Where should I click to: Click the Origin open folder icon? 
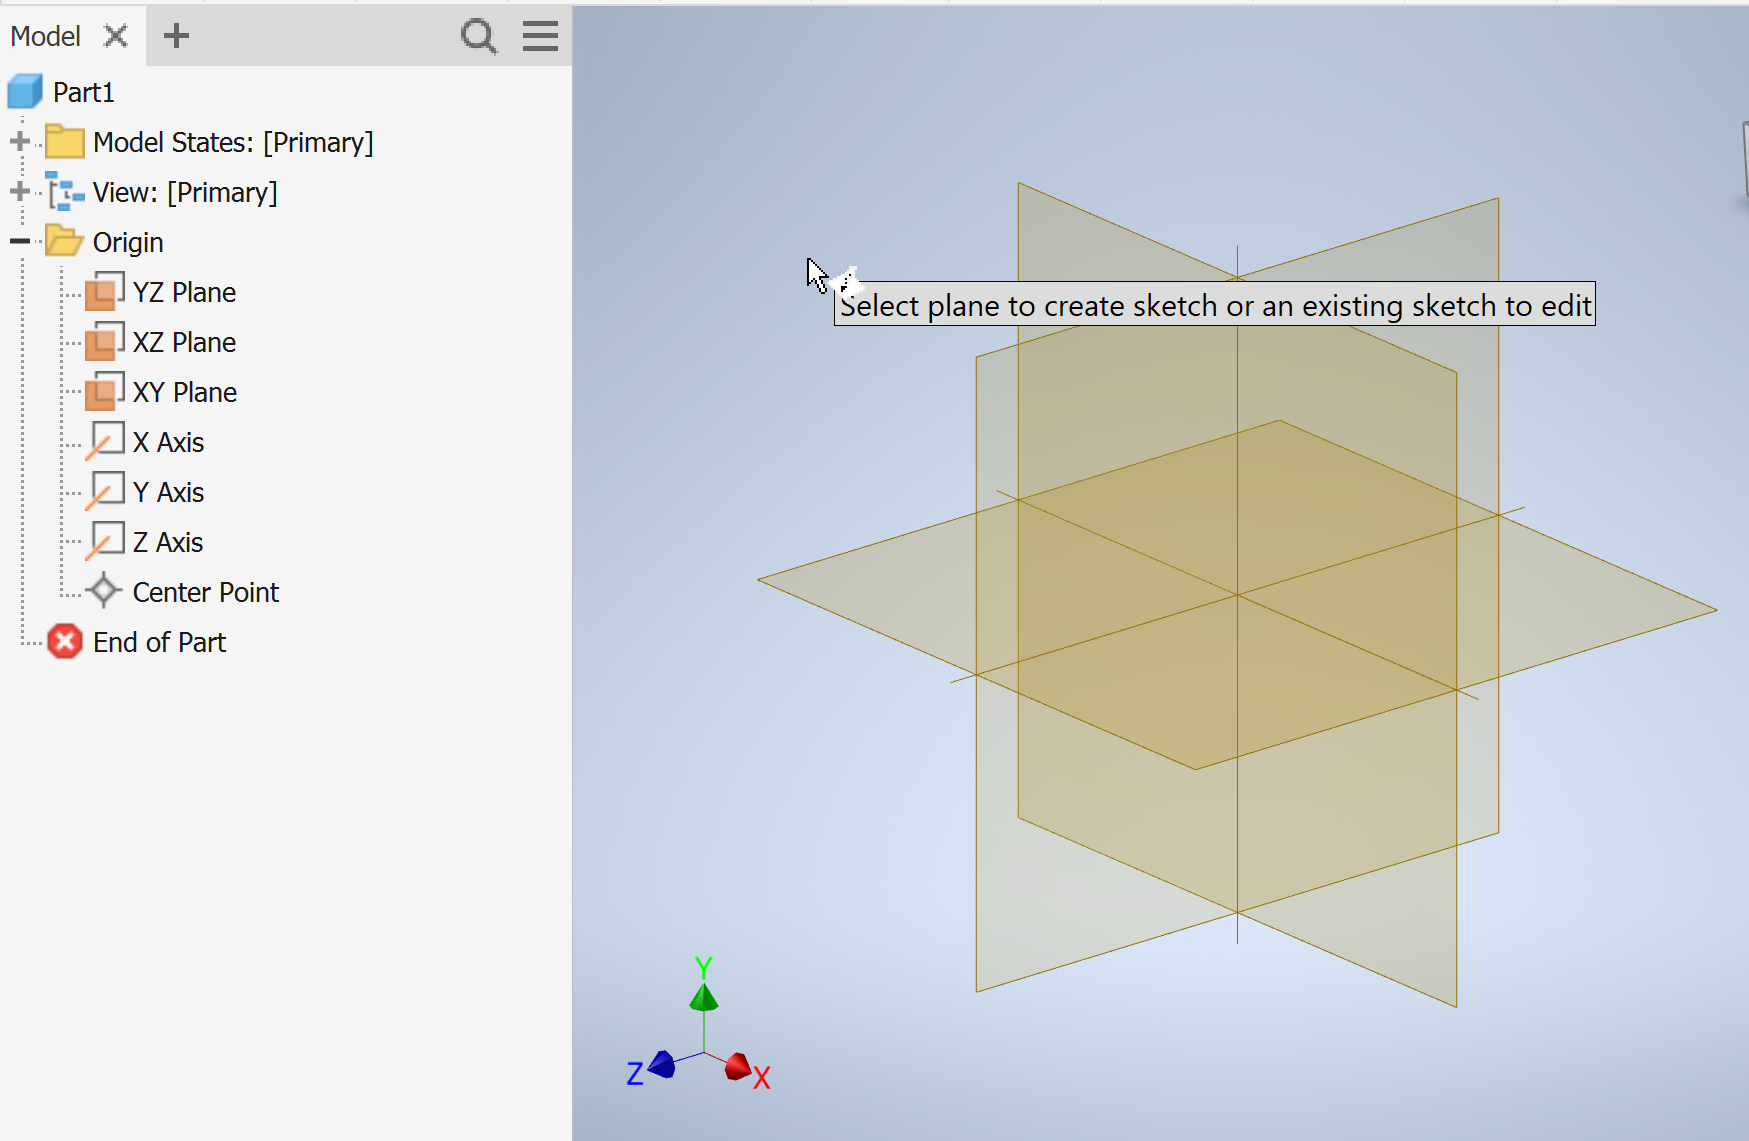point(65,242)
